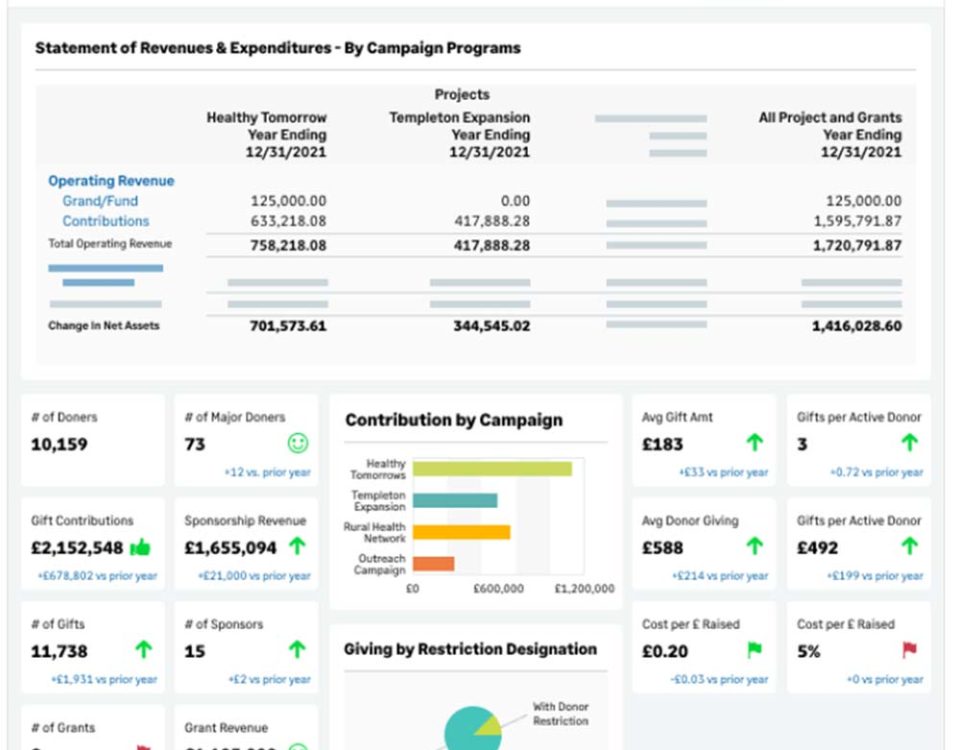The image size is (960, 750).
Task: Click the Giving by Restriction Designation title
Action: click(x=470, y=649)
